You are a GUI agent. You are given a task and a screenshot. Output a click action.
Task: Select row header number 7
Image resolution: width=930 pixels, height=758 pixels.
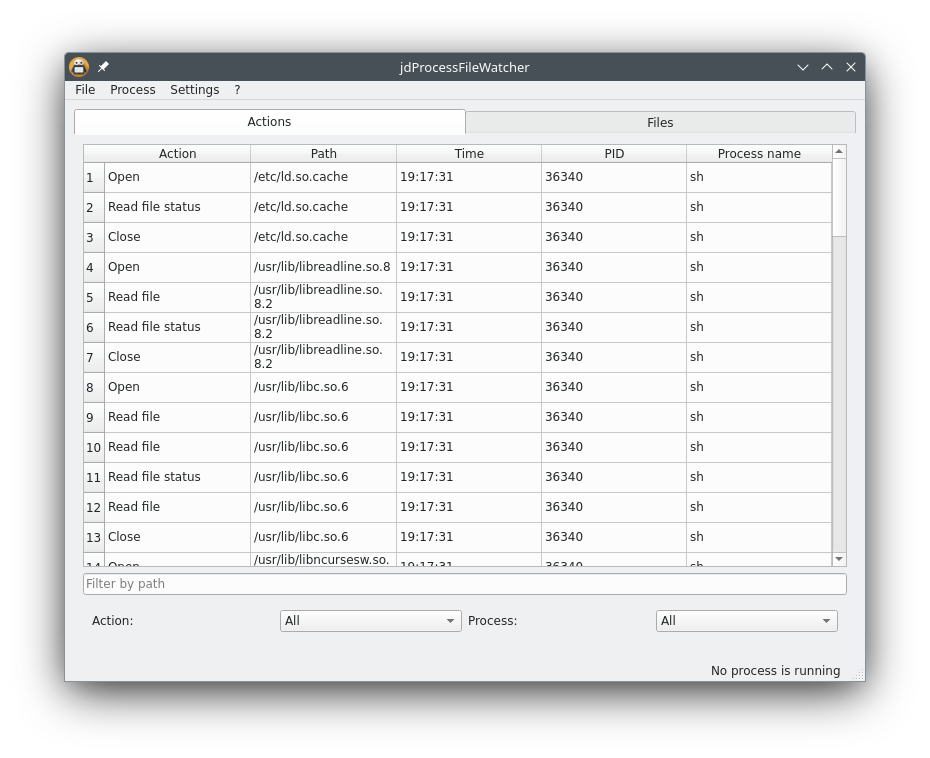click(x=94, y=357)
